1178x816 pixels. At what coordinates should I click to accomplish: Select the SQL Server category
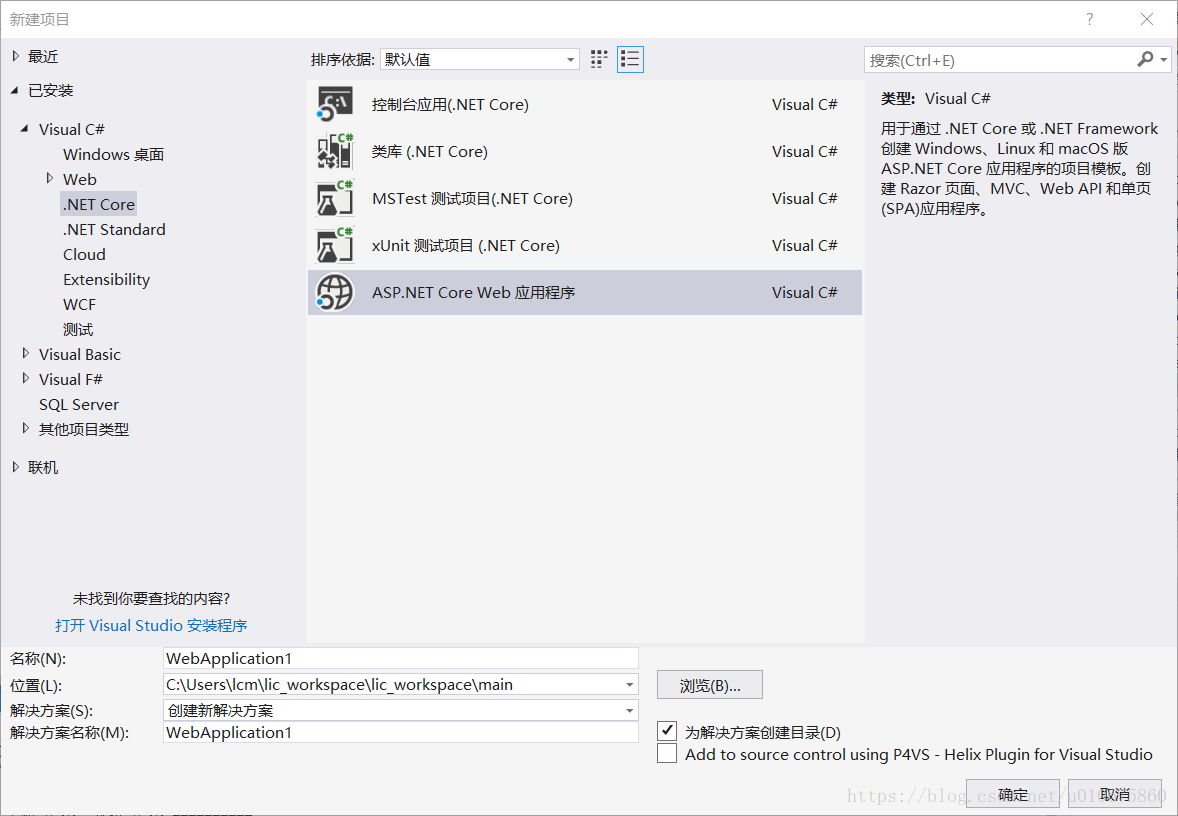point(79,404)
